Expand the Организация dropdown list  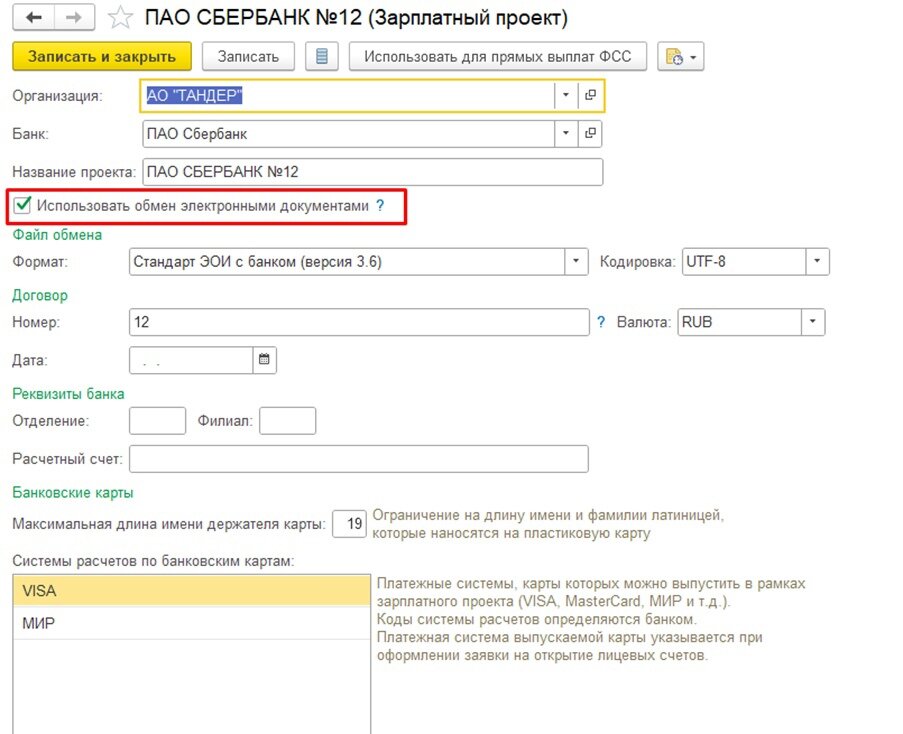point(566,95)
